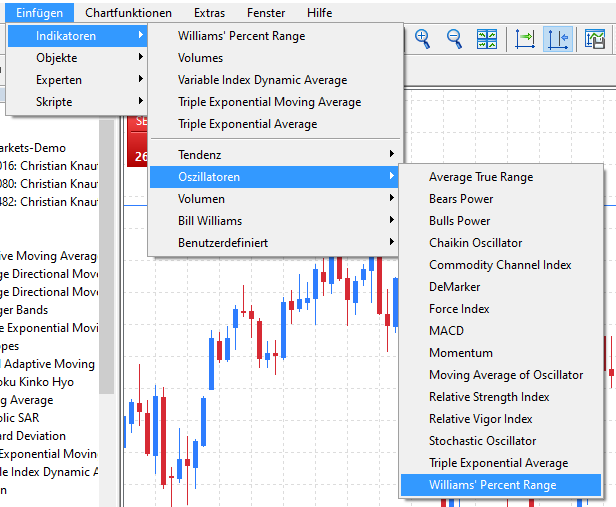Expand the Oszillatoren submenu
The height and width of the screenshot is (507, 616).
pos(274,177)
